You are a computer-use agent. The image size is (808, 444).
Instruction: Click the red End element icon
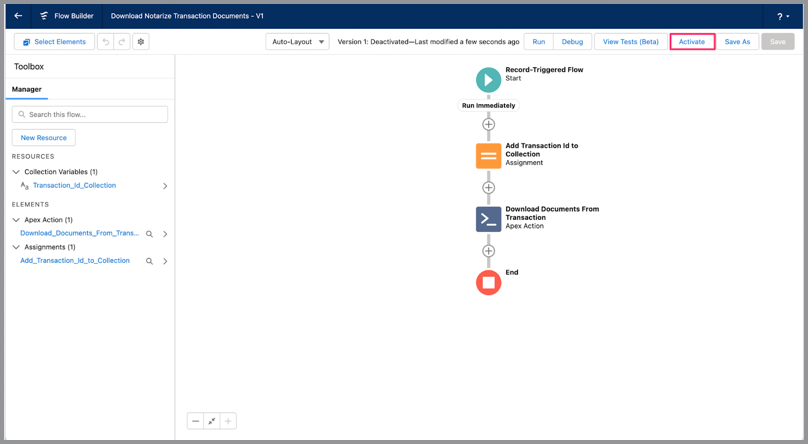click(488, 283)
